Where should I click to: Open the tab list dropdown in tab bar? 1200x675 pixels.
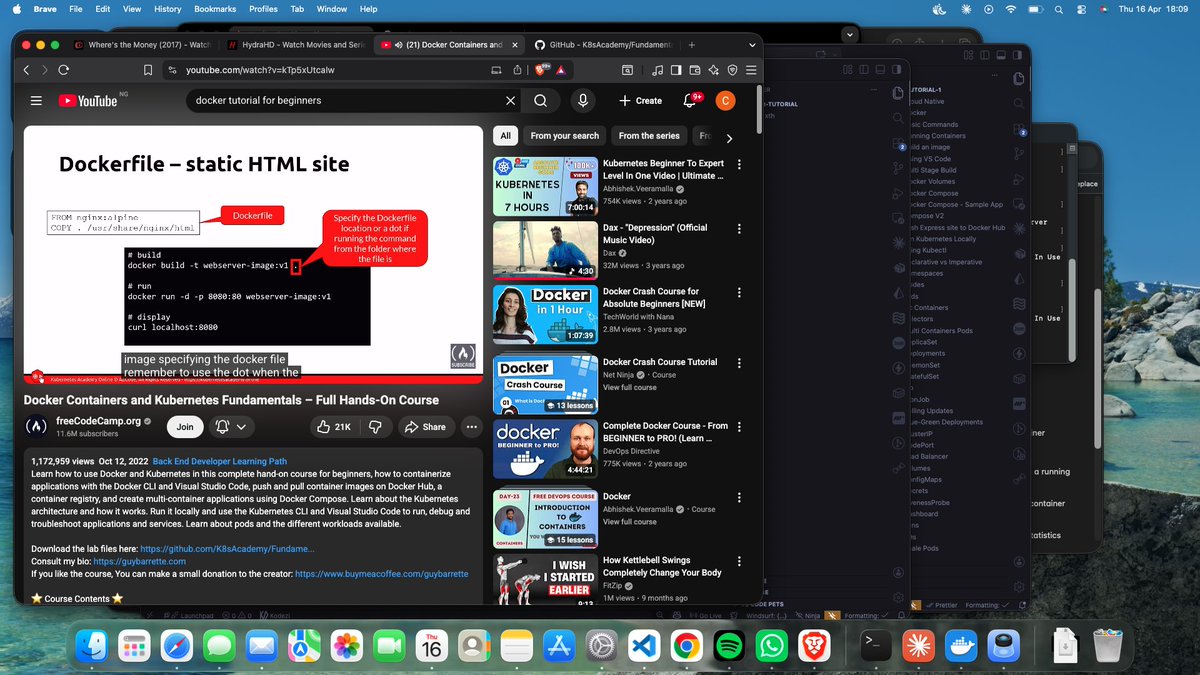click(x=752, y=45)
